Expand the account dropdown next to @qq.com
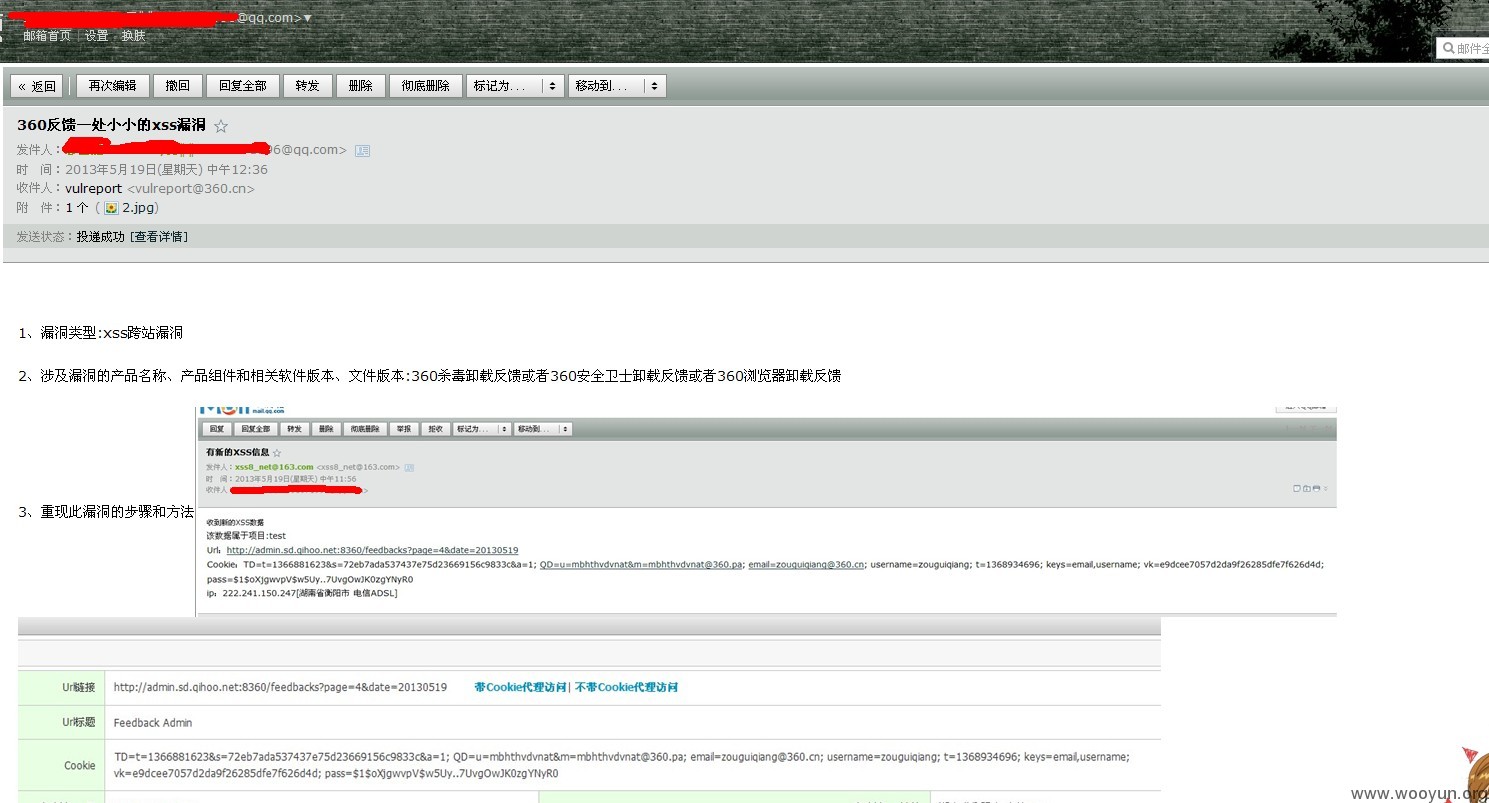This screenshot has width=1489, height=803. pyautogui.click(x=307, y=18)
